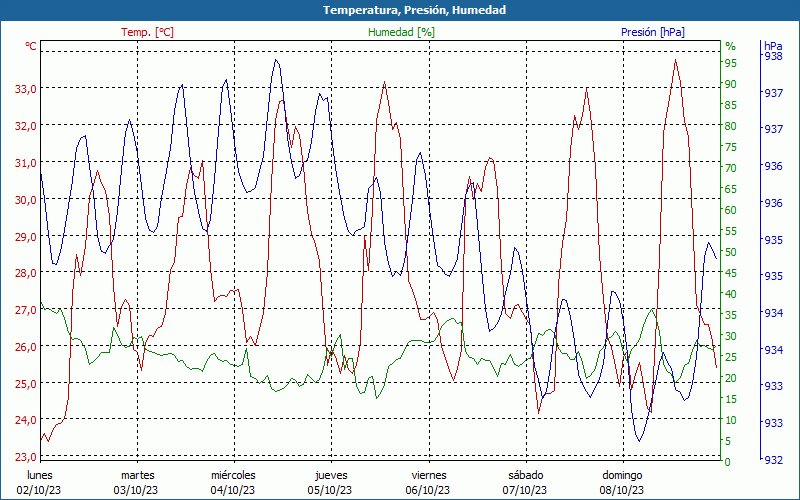Click the blue 'hPa' unit on pressure axis
Screen dimensions: 800x500
773,46
